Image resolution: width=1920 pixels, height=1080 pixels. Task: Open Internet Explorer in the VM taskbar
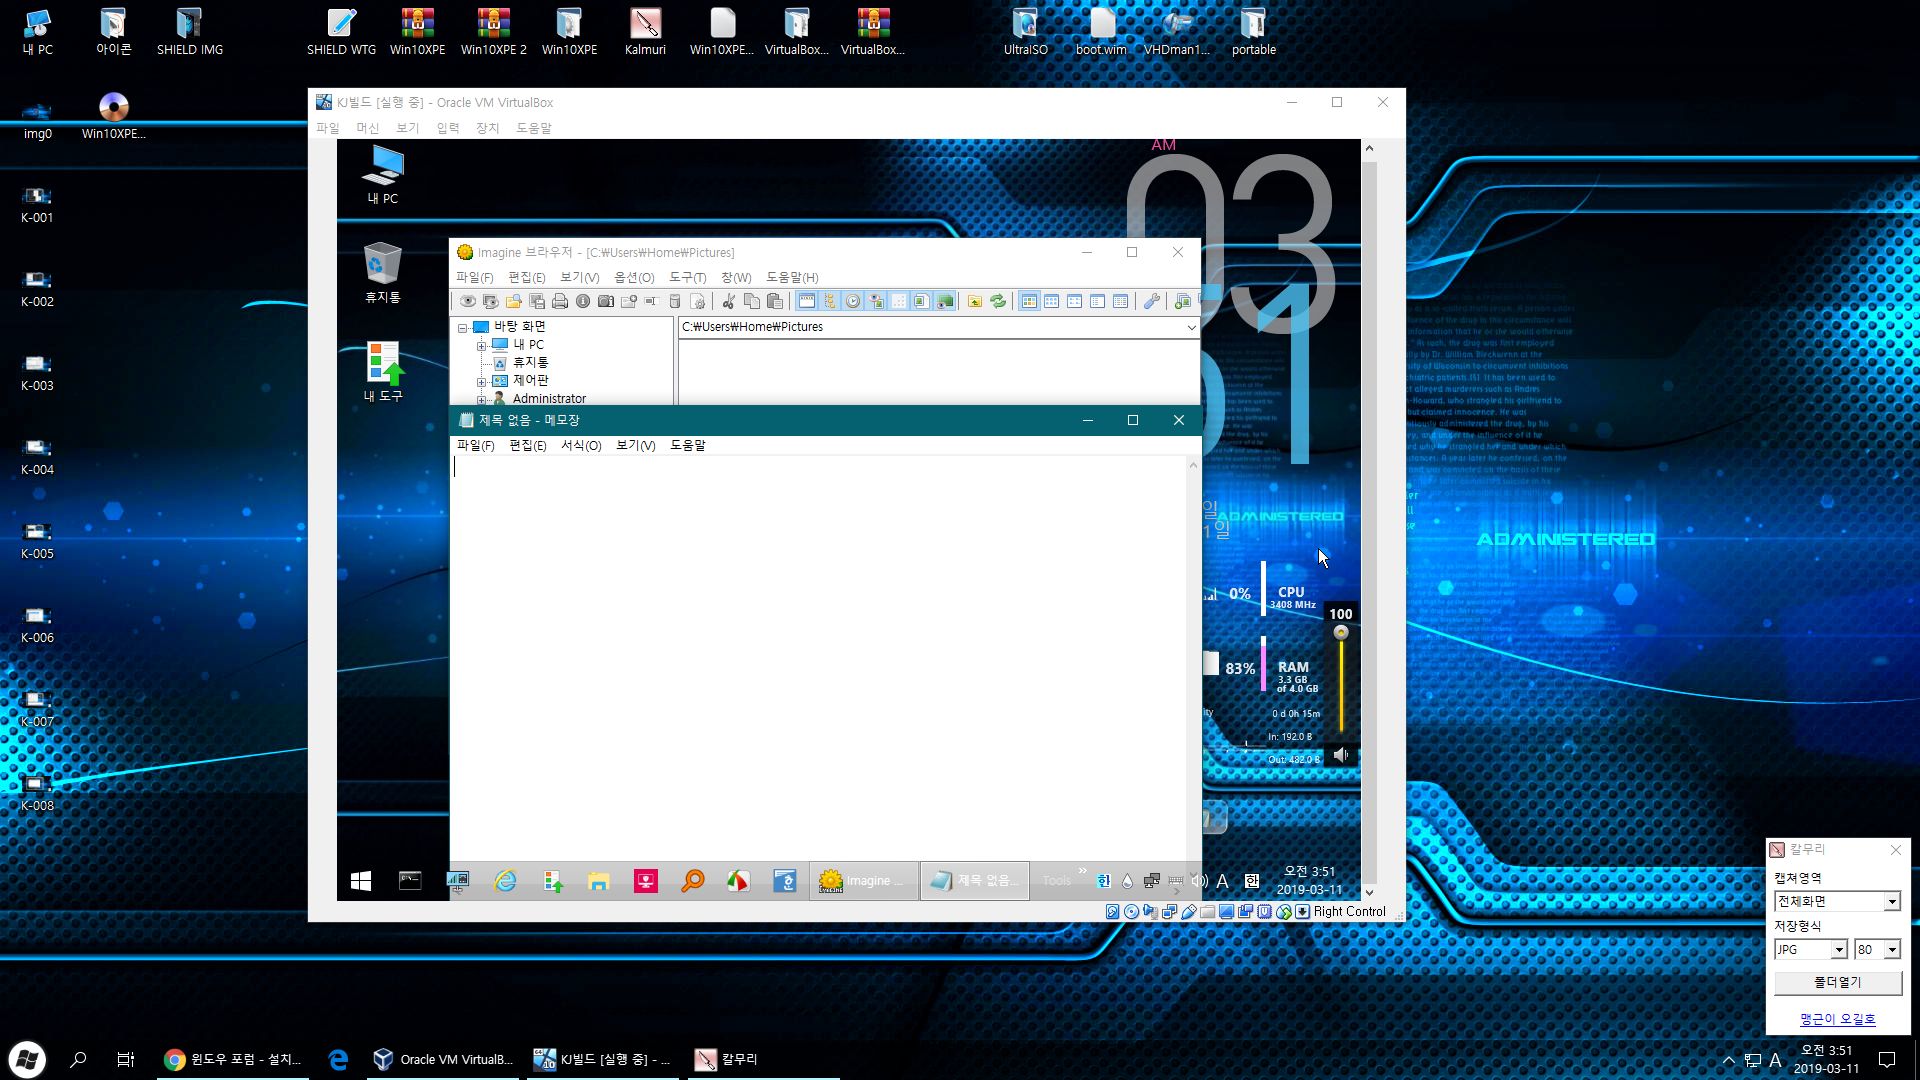[505, 881]
